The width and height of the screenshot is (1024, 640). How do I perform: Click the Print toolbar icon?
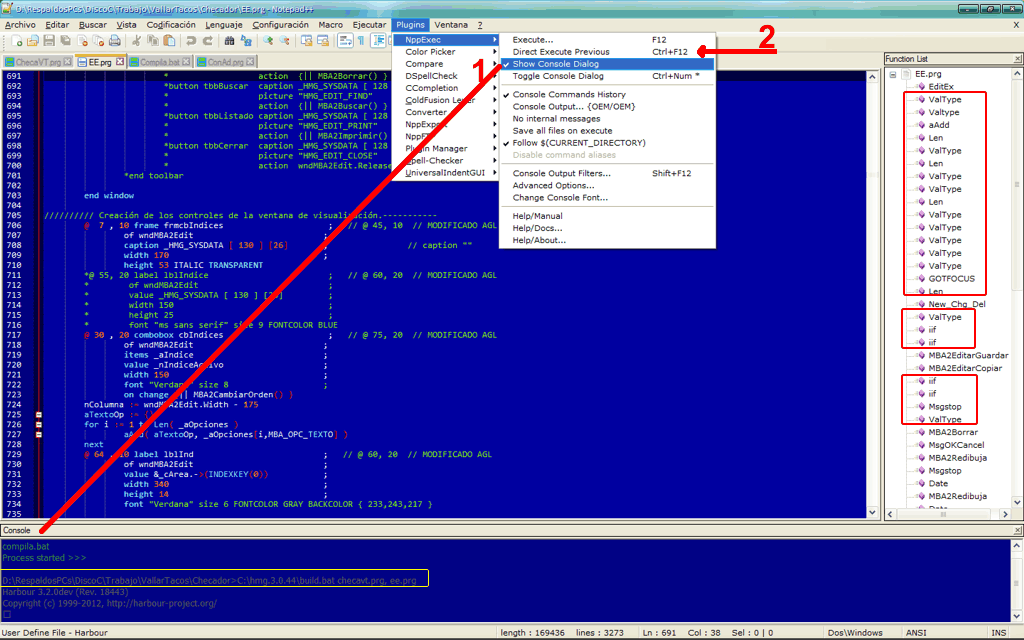click(115, 41)
